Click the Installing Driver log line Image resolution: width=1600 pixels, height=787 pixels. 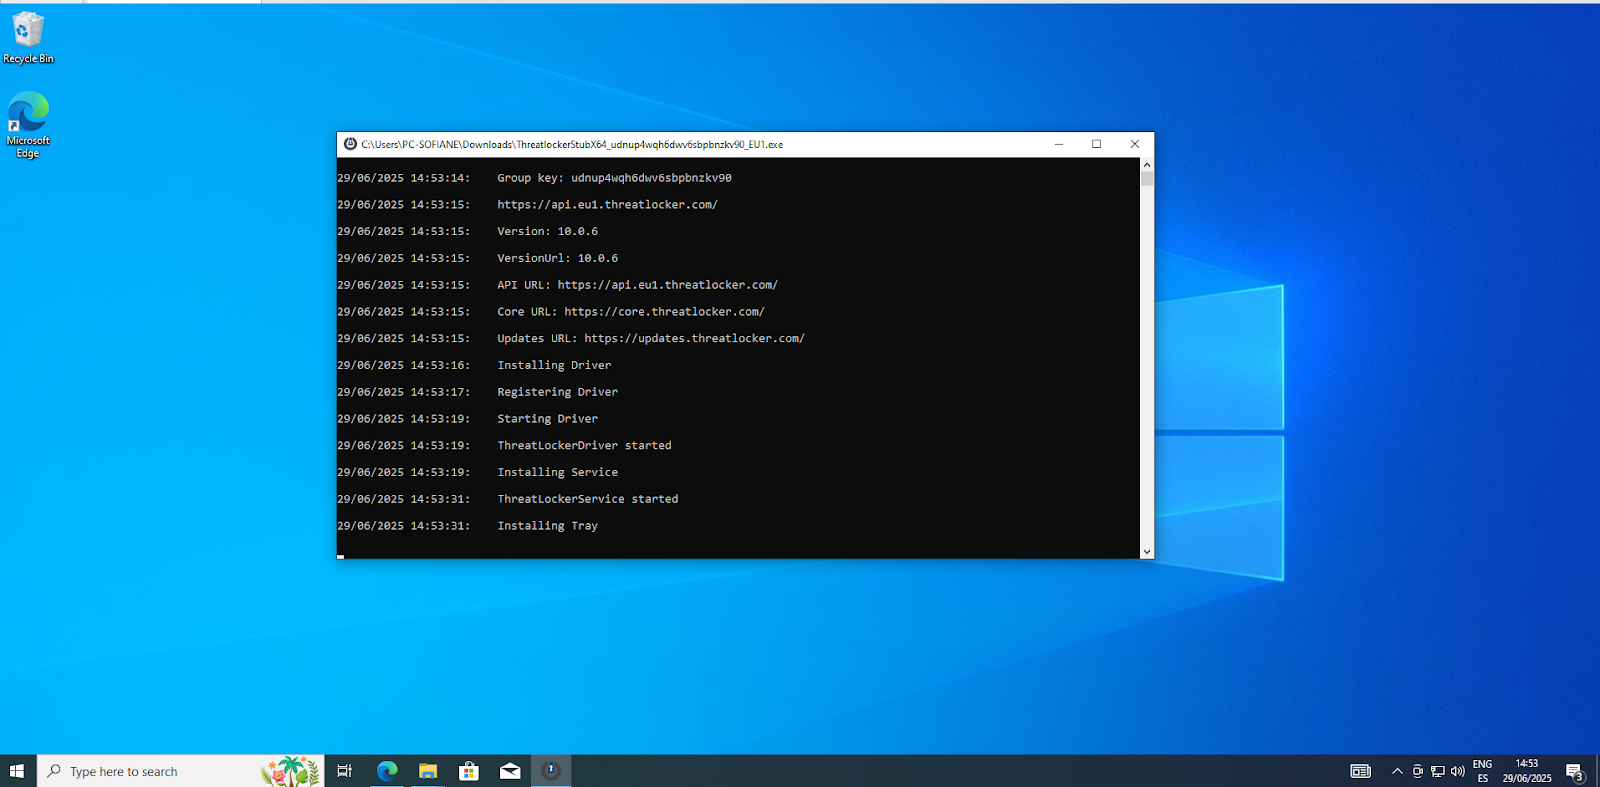[474, 365]
